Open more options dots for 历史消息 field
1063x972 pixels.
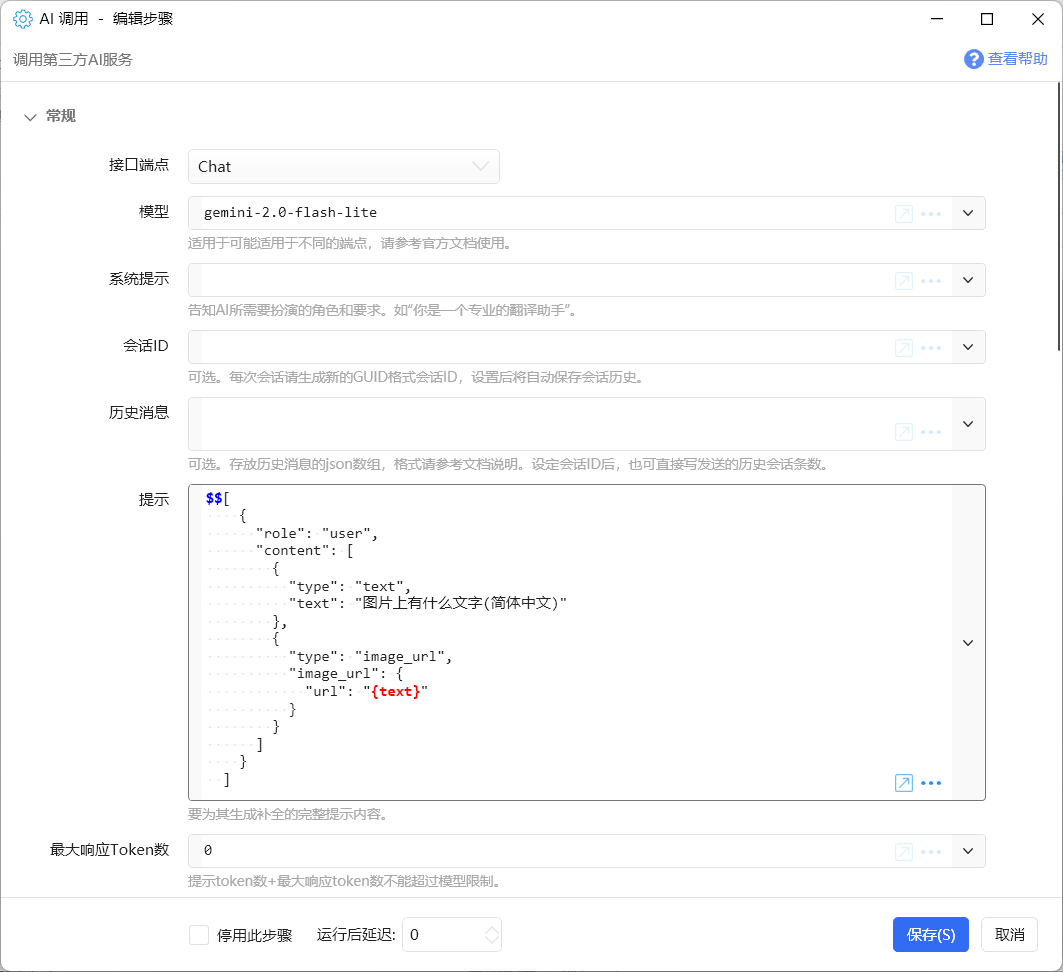point(931,432)
